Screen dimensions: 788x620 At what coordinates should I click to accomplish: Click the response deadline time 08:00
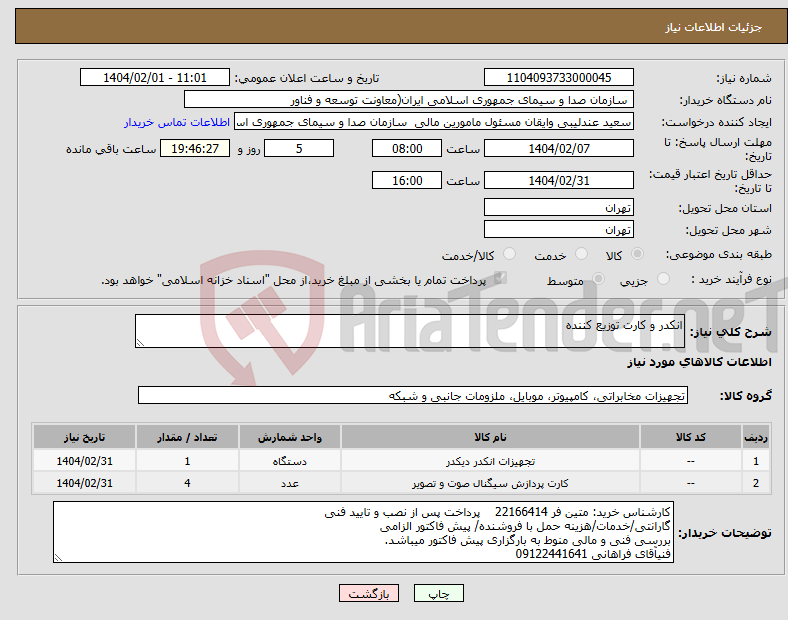point(407,148)
